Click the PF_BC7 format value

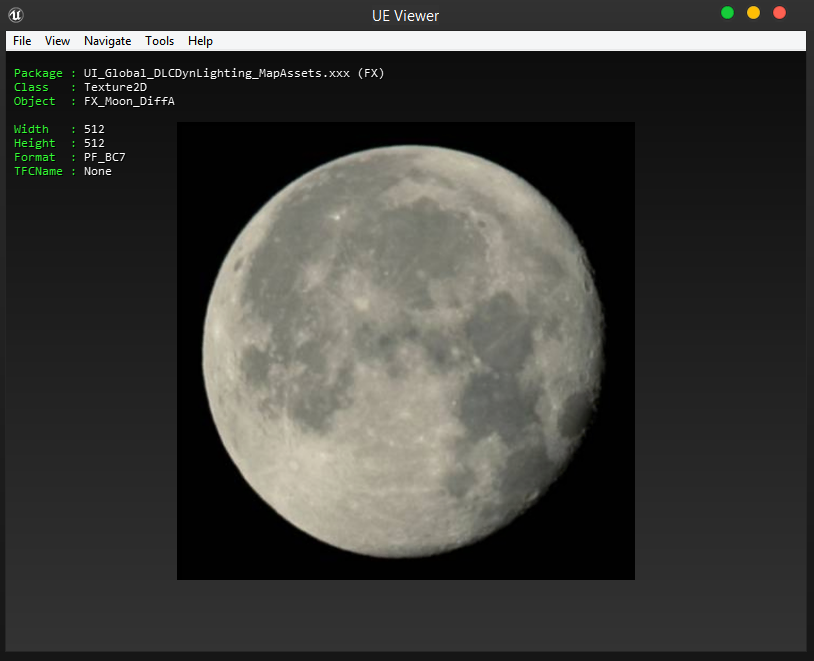[x=104, y=157]
